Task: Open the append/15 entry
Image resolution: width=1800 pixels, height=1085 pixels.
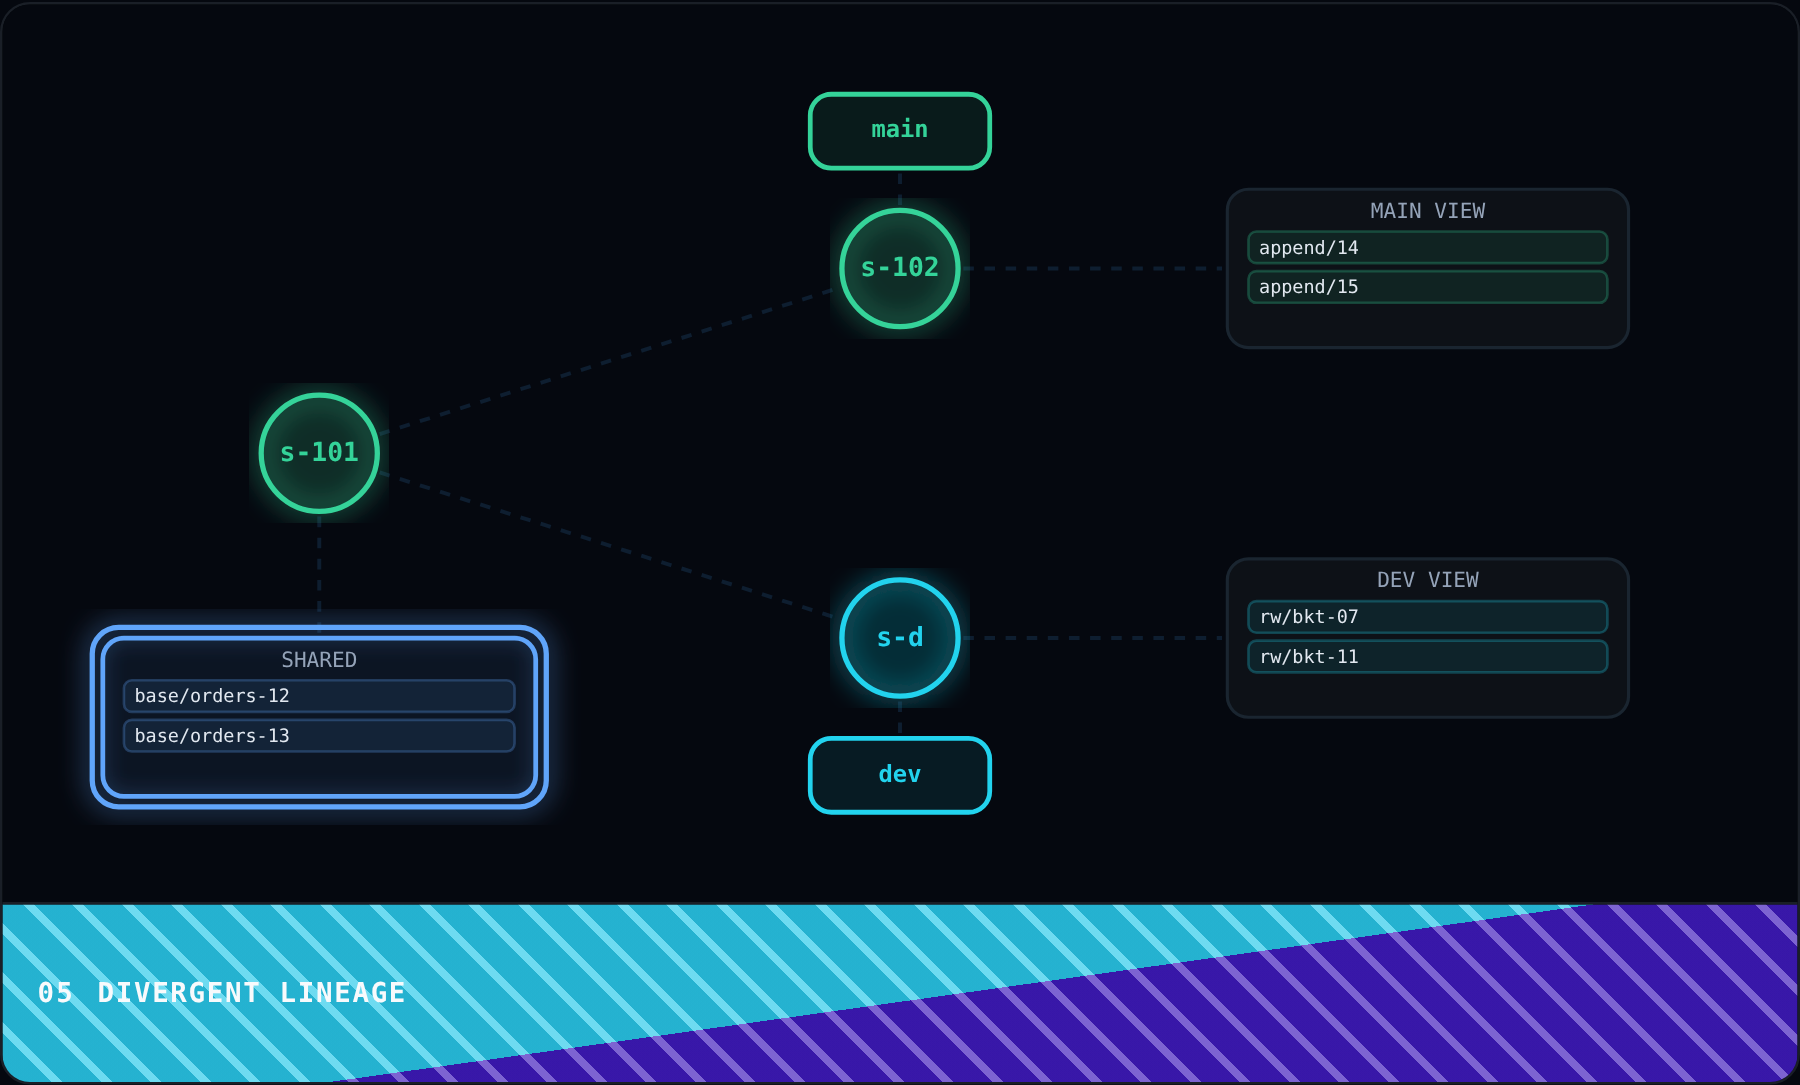Action: pyautogui.click(x=1428, y=287)
